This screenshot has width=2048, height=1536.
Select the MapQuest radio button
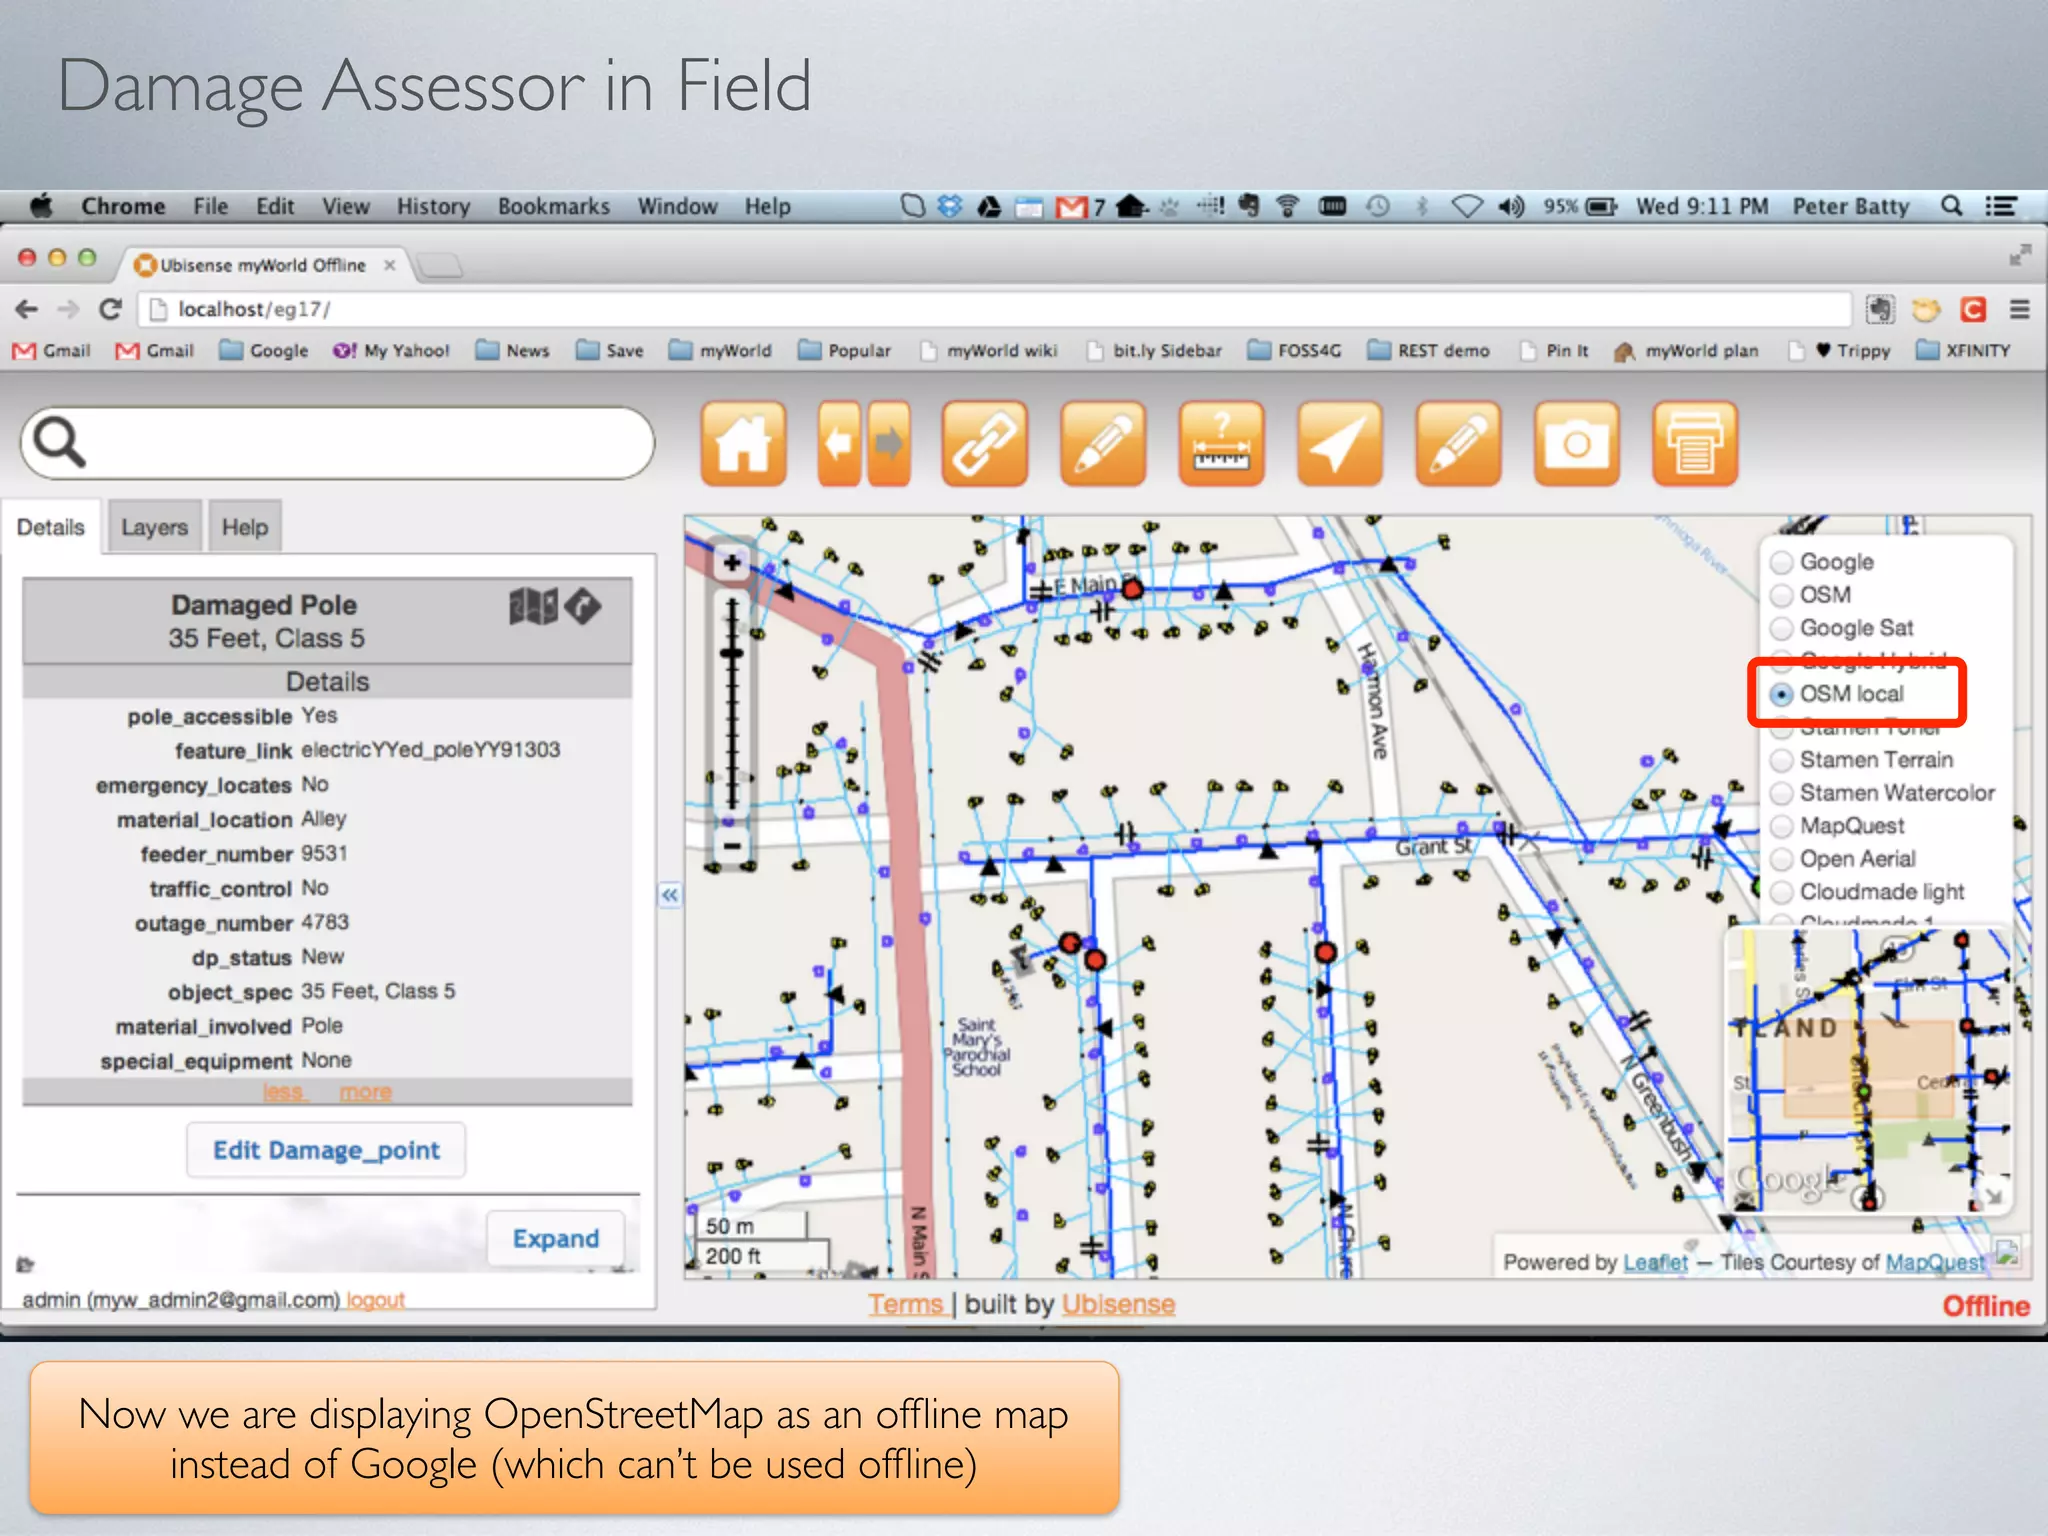(x=1781, y=826)
